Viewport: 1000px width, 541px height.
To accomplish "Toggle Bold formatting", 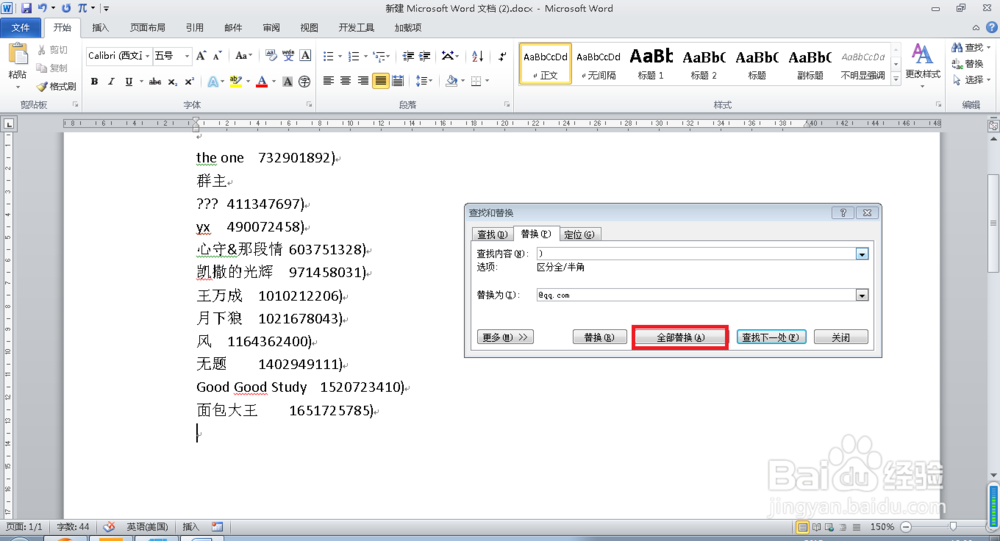I will [x=94, y=82].
